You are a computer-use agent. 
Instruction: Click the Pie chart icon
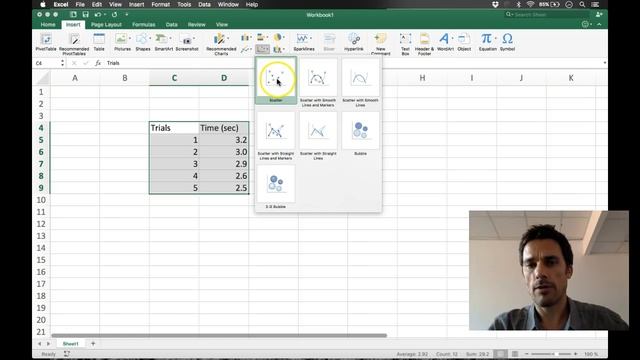click(278, 38)
